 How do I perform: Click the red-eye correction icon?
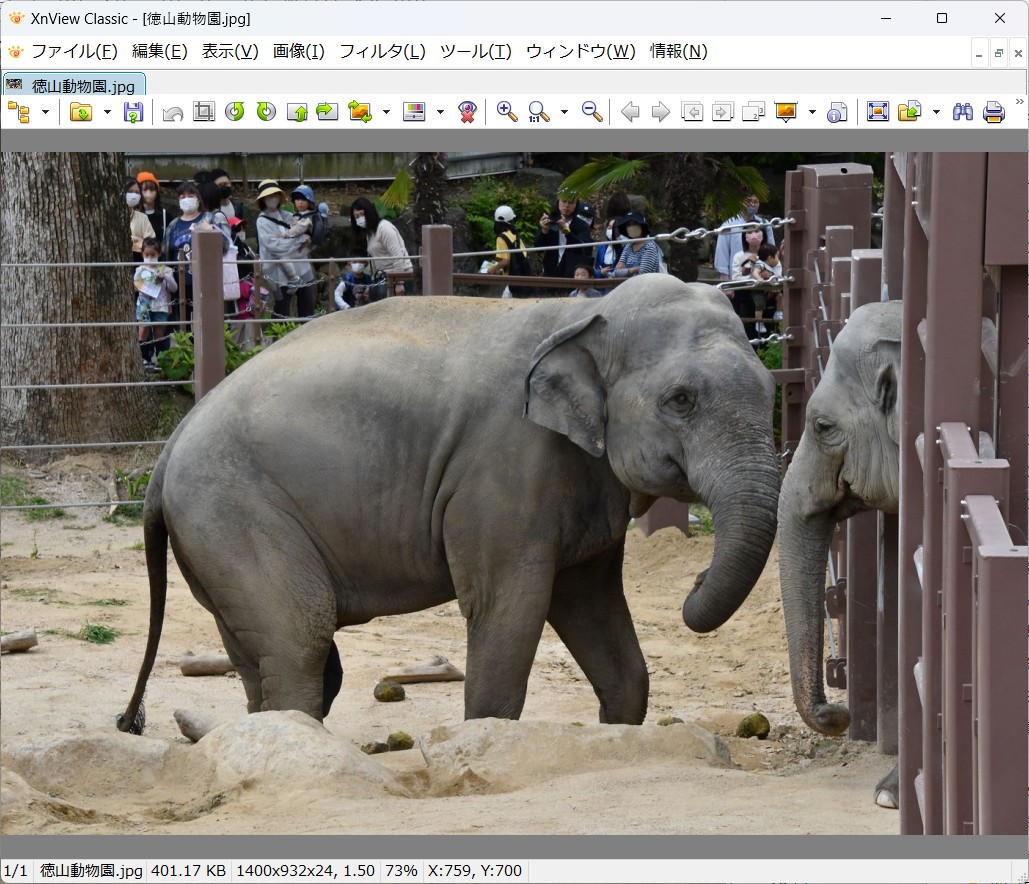[x=467, y=112]
